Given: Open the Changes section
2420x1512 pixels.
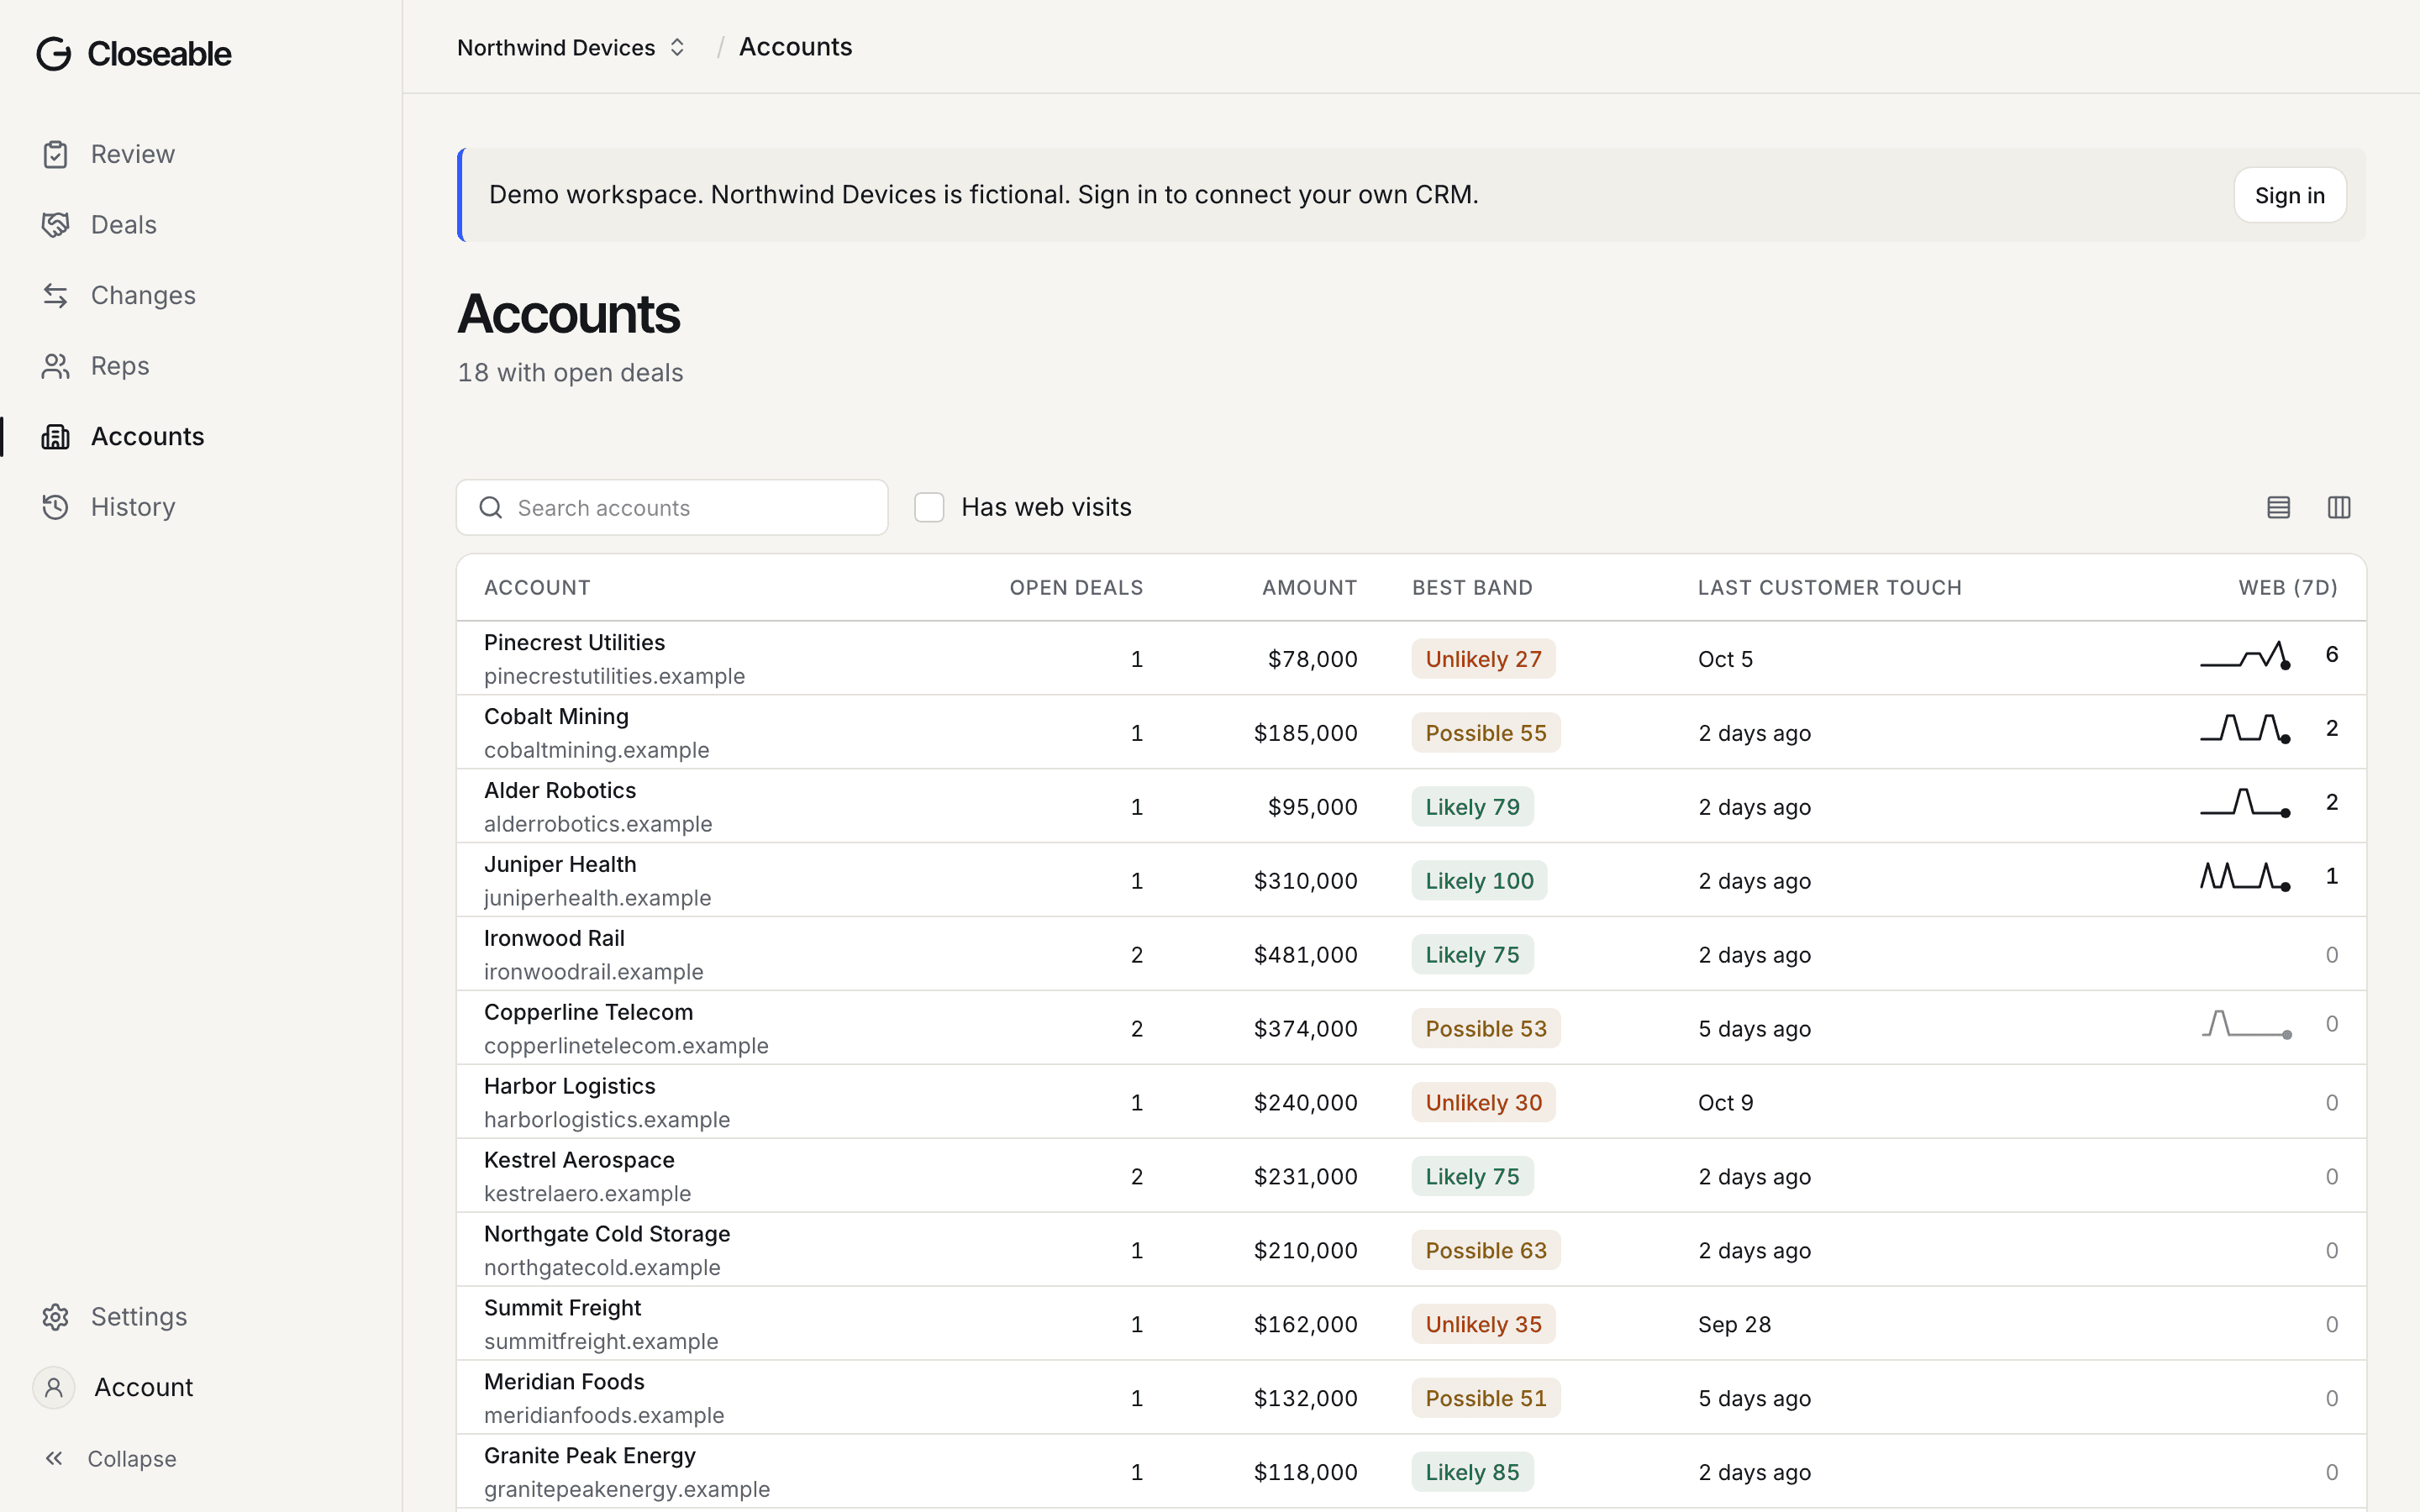Looking at the screenshot, I should [x=143, y=296].
